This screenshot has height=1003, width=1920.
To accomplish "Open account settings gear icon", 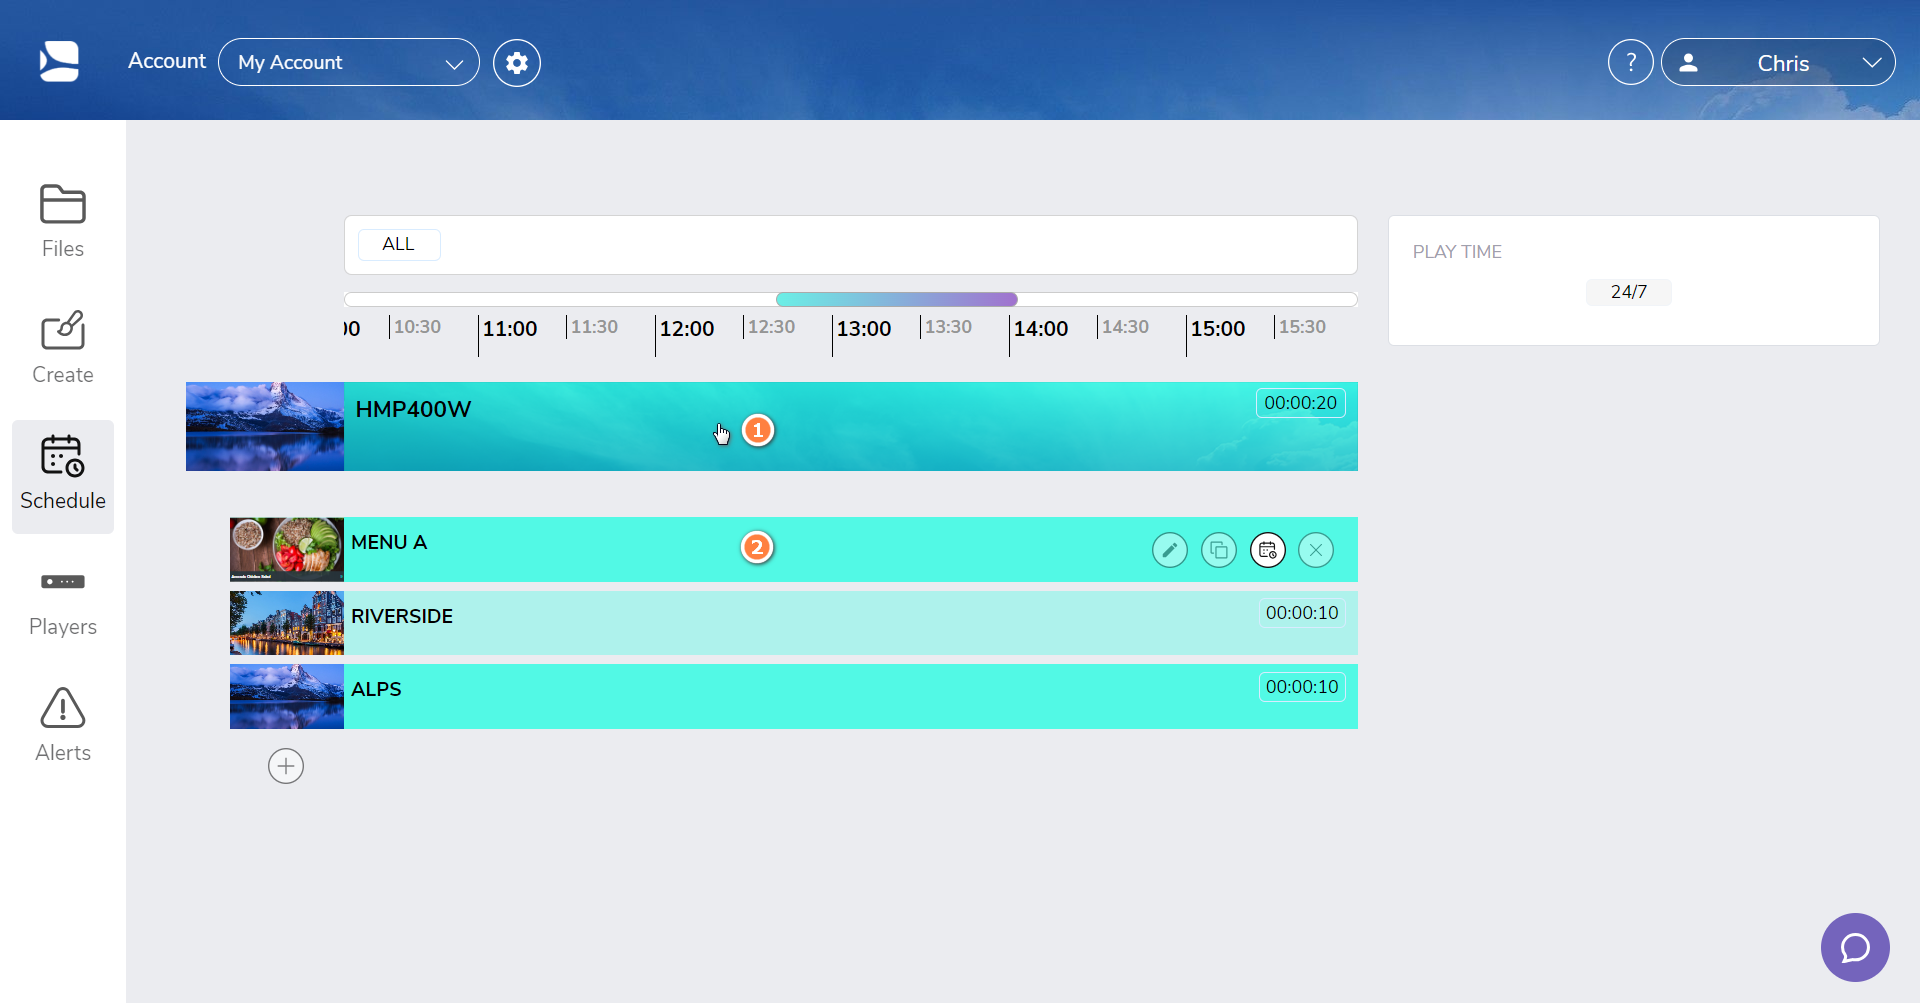I will 517,63.
